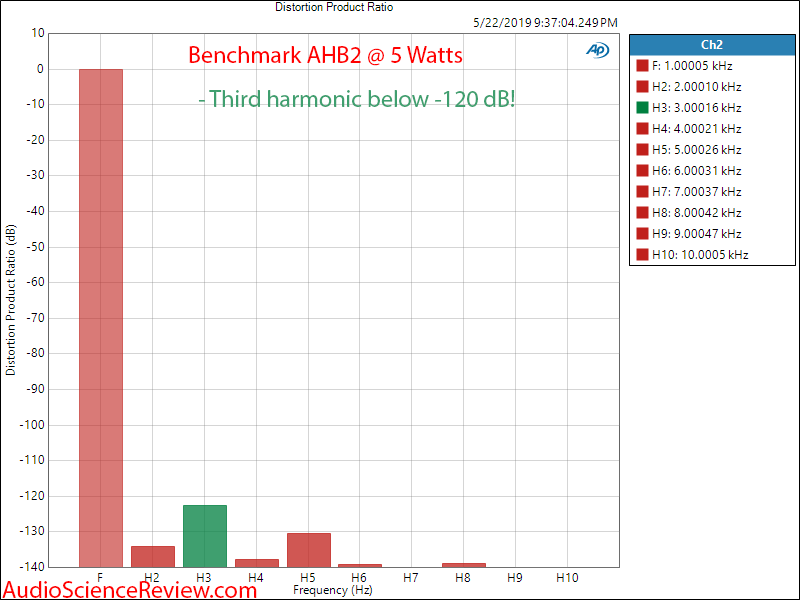Image resolution: width=800 pixels, height=600 pixels.
Task: Select legend entry text 'H4: 4.00021 kHz'
Action: 696,129
